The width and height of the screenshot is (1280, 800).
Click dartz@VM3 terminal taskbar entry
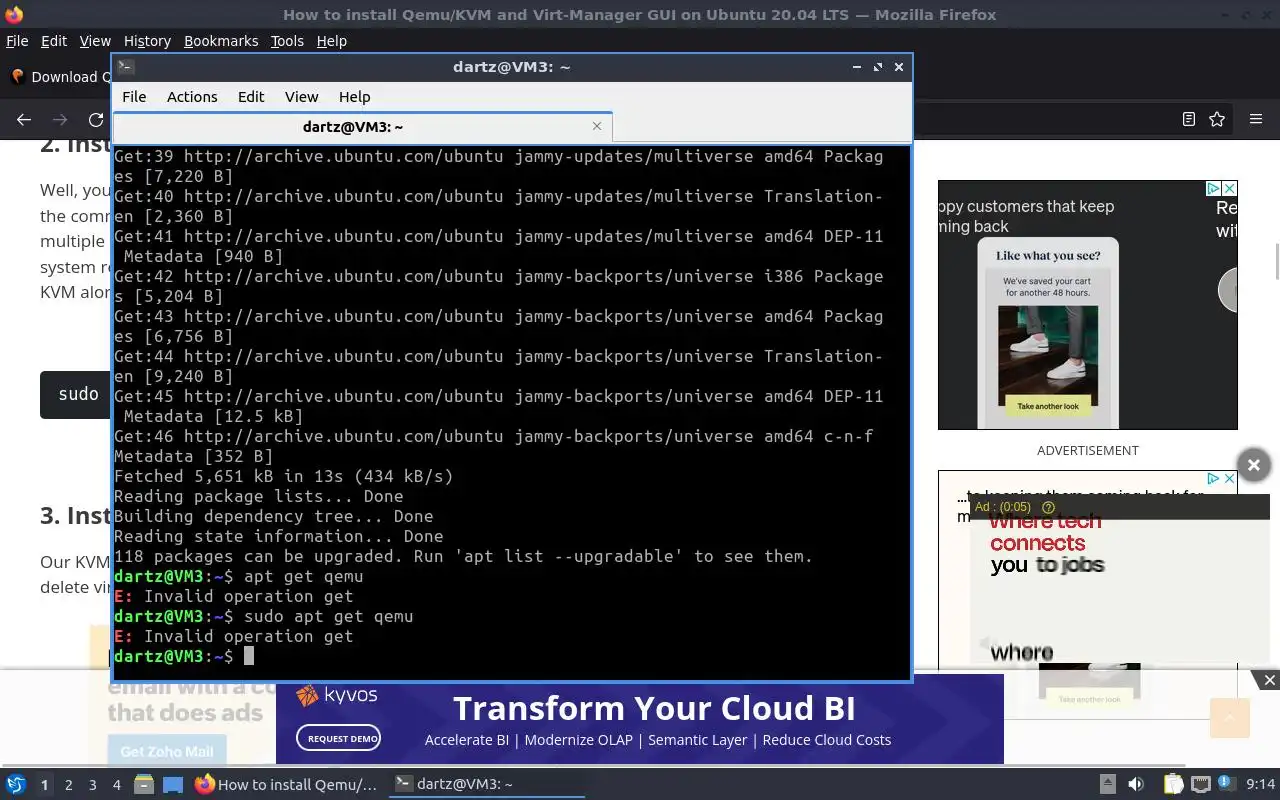coord(486,785)
